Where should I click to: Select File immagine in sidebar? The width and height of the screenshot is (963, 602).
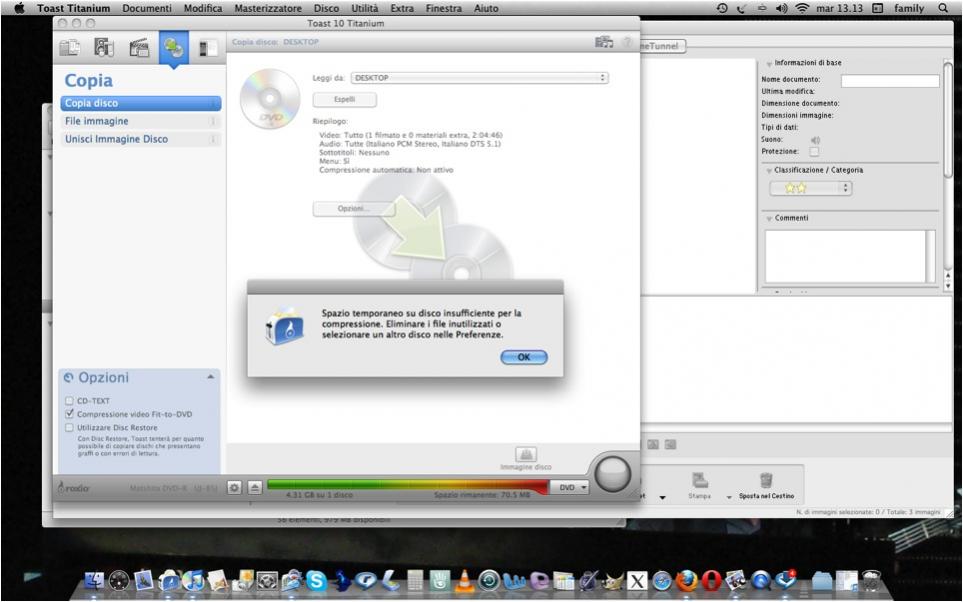coord(141,121)
